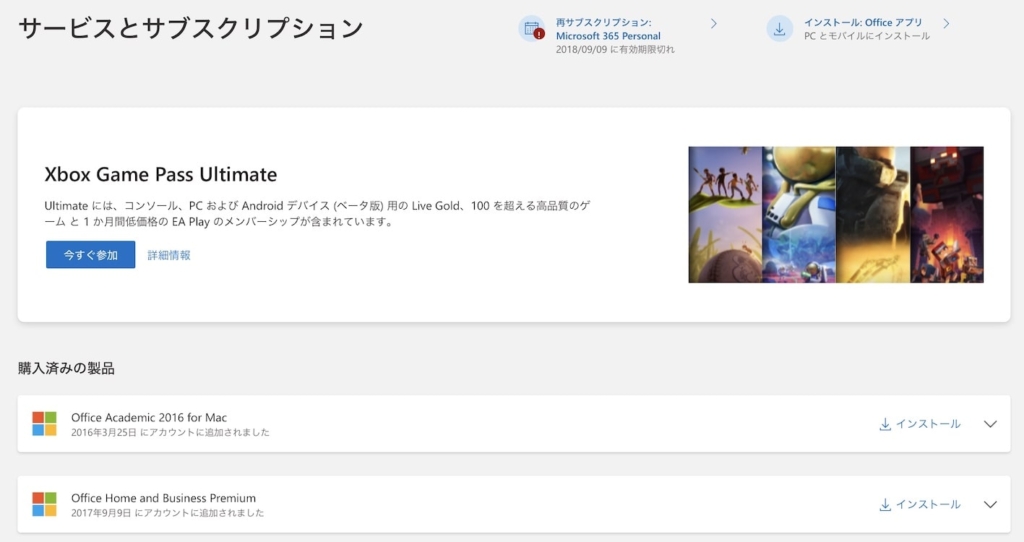The height and width of the screenshot is (542, 1024).
Task: Click the Xbox Game Pass Ultimate heading
Action: point(161,174)
